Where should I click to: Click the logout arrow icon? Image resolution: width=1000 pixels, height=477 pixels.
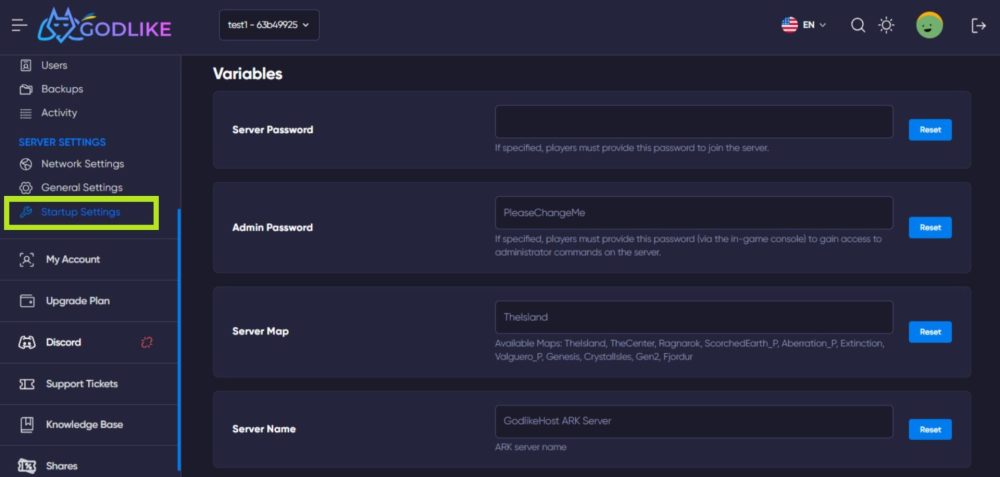coord(978,26)
